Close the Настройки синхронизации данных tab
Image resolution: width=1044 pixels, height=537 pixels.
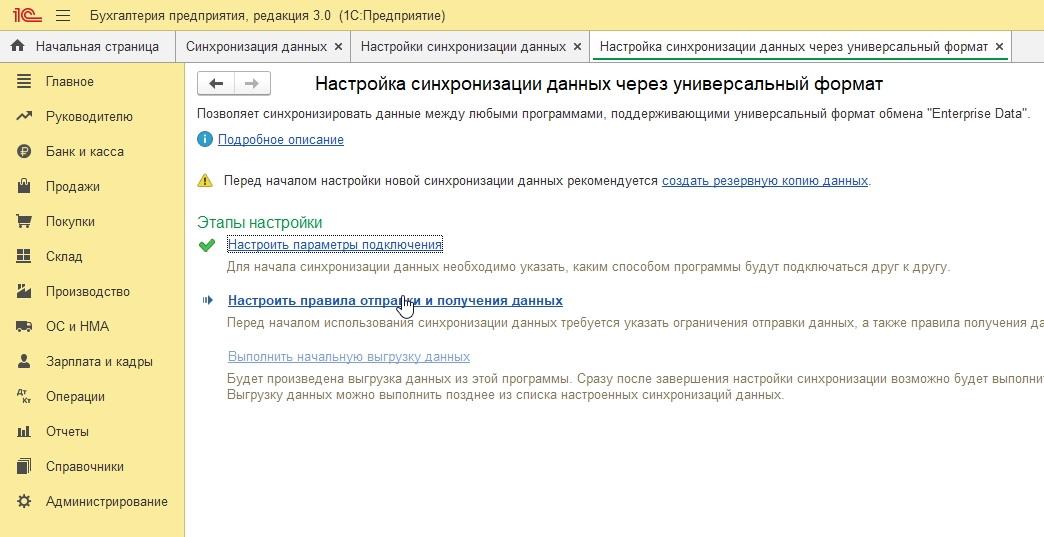tap(576, 46)
